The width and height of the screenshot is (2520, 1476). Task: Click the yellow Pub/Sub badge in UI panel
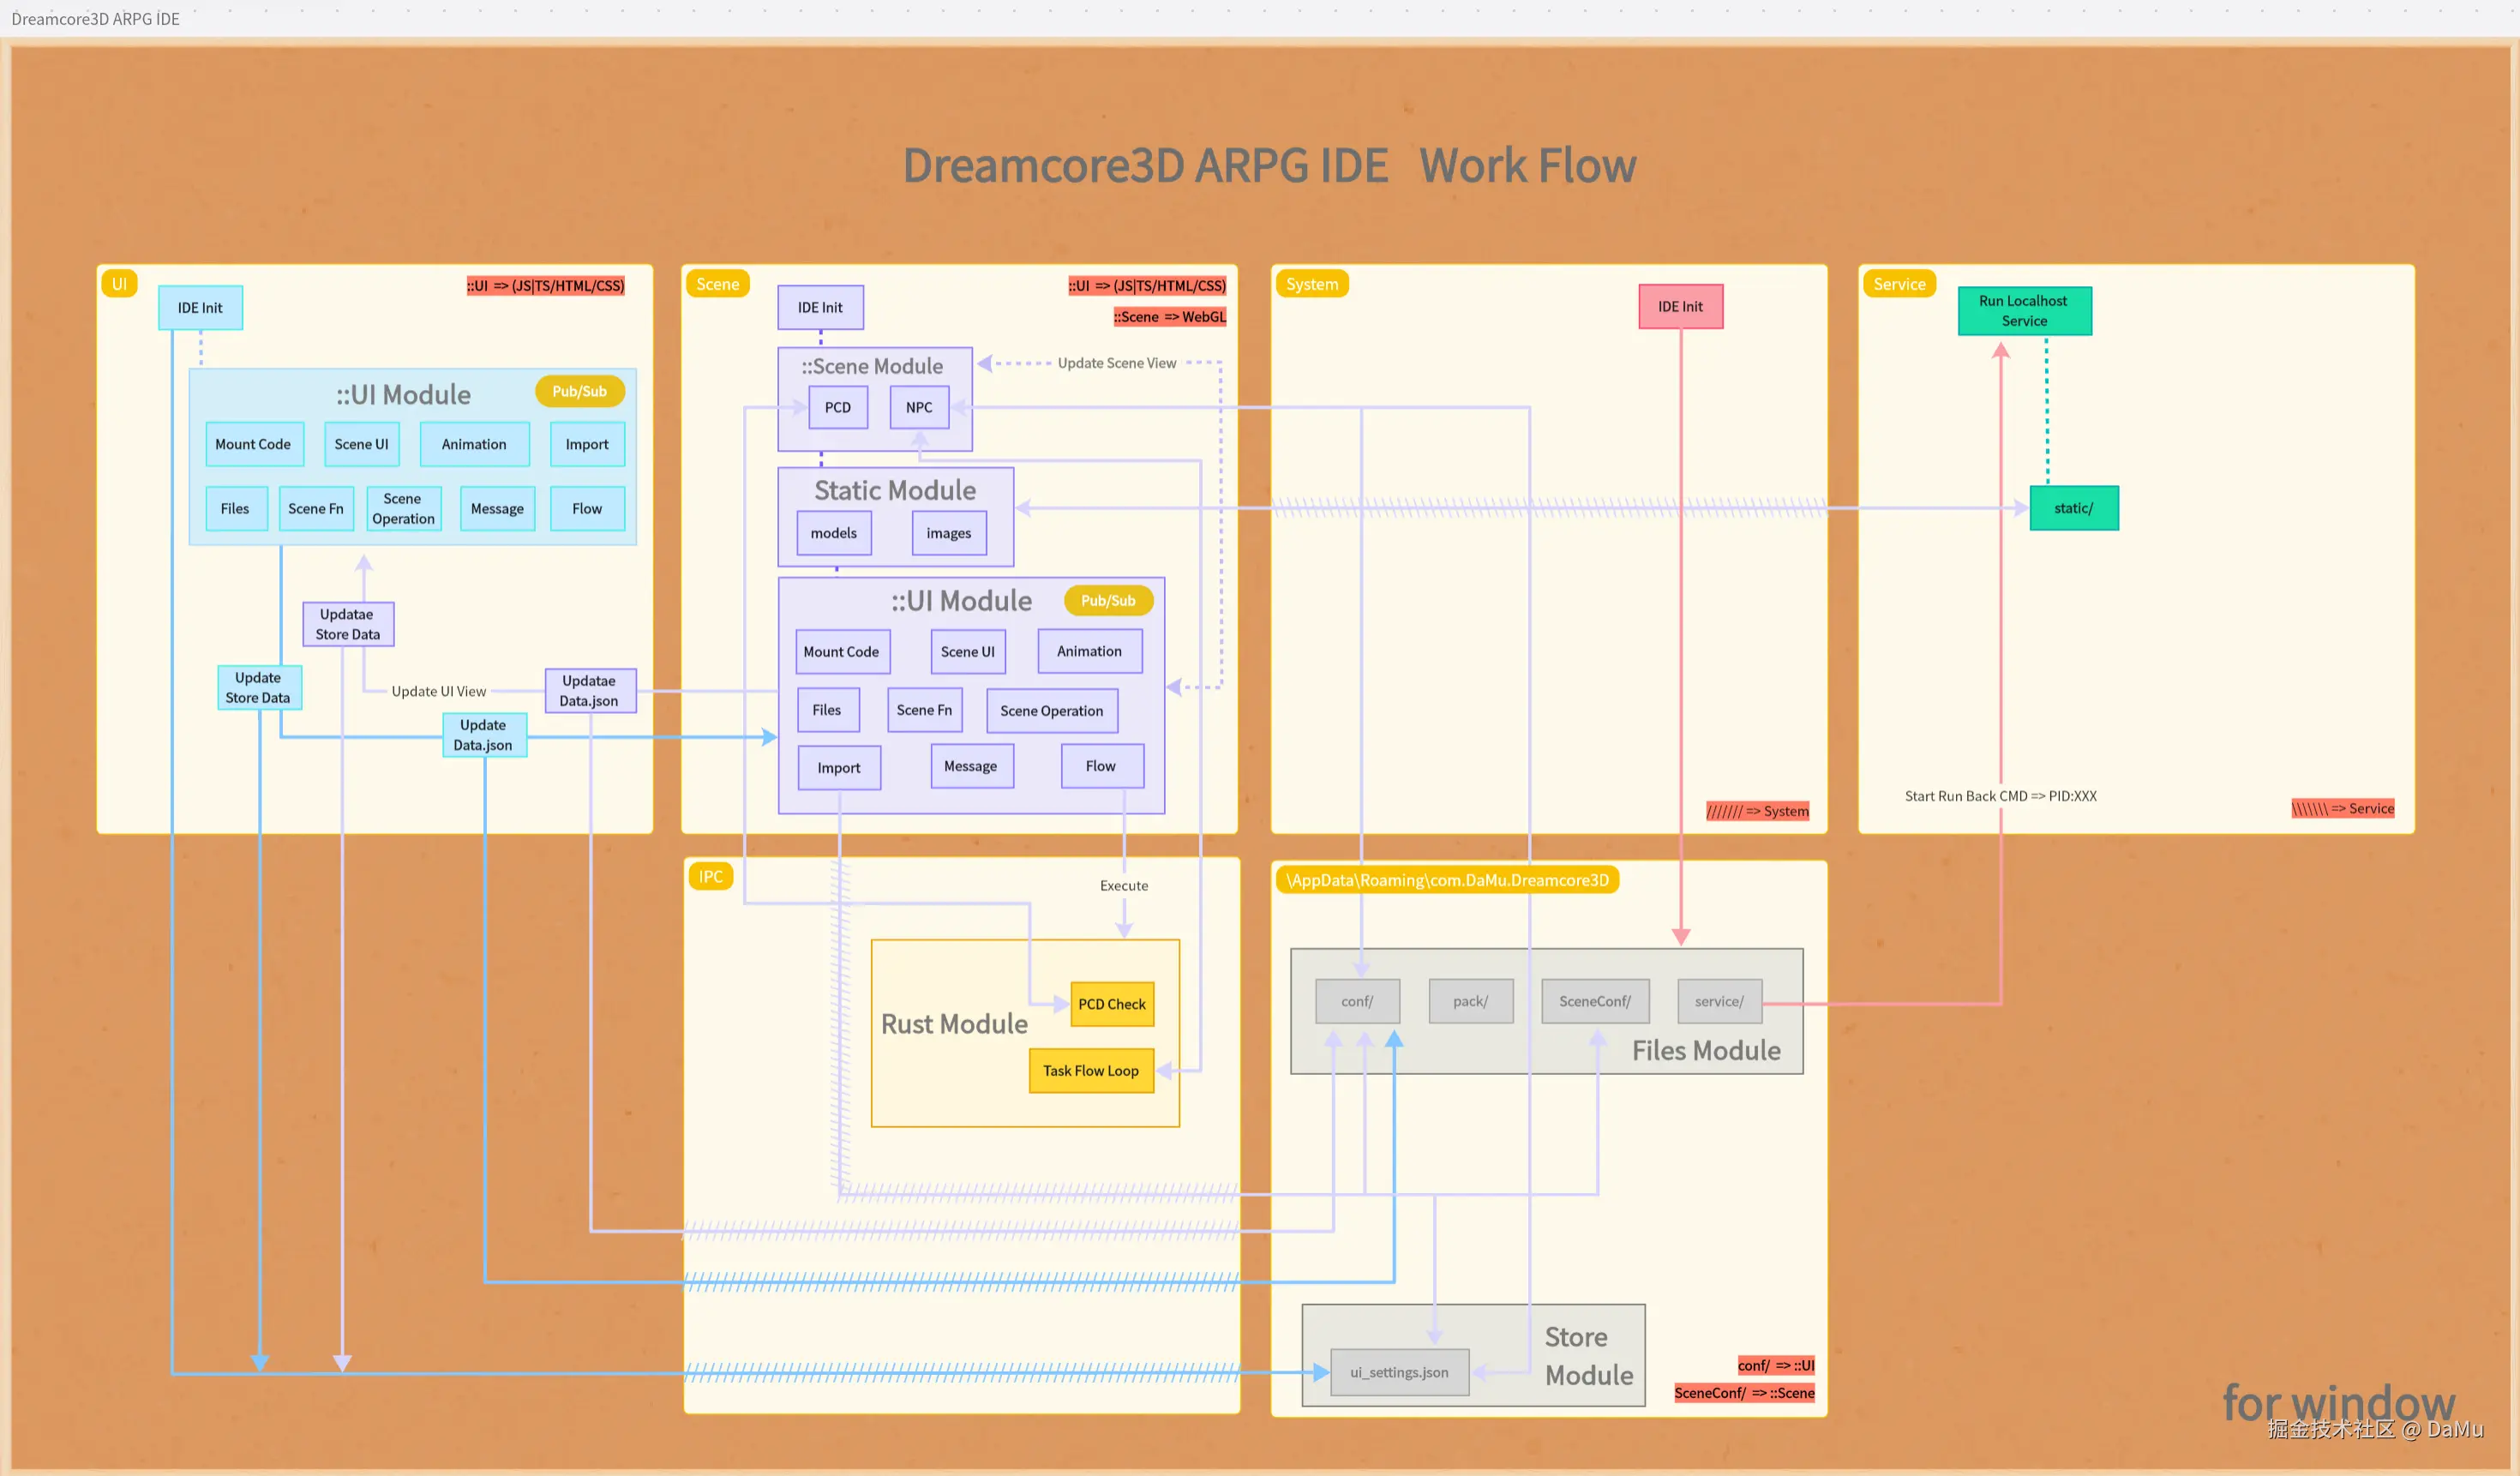click(579, 391)
